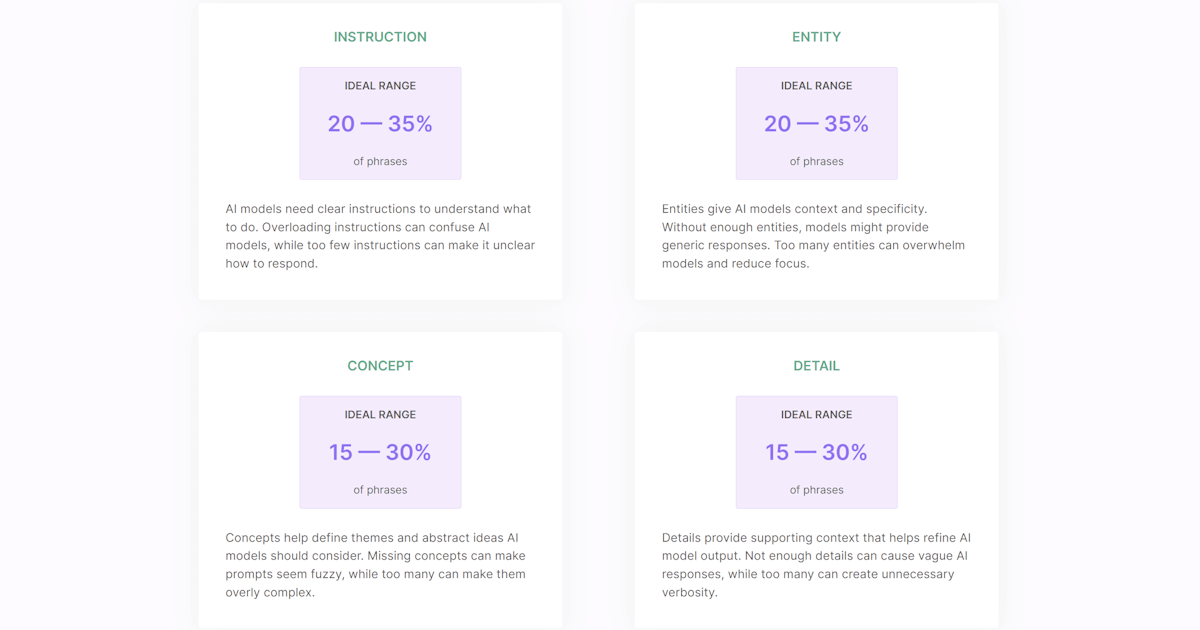1200x630 pixels.
Task: Click the Instruction description about clear instructions
Action: point(380,236)
